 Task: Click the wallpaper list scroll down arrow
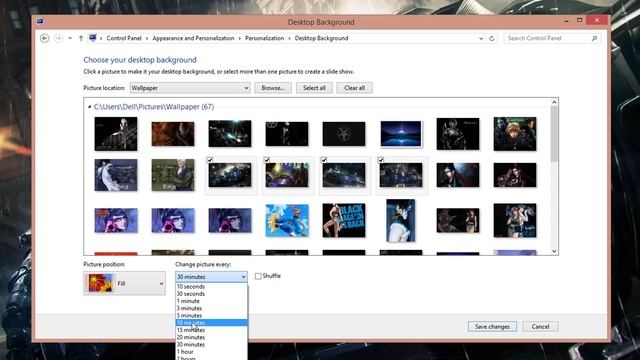click(x=554, y=251)
